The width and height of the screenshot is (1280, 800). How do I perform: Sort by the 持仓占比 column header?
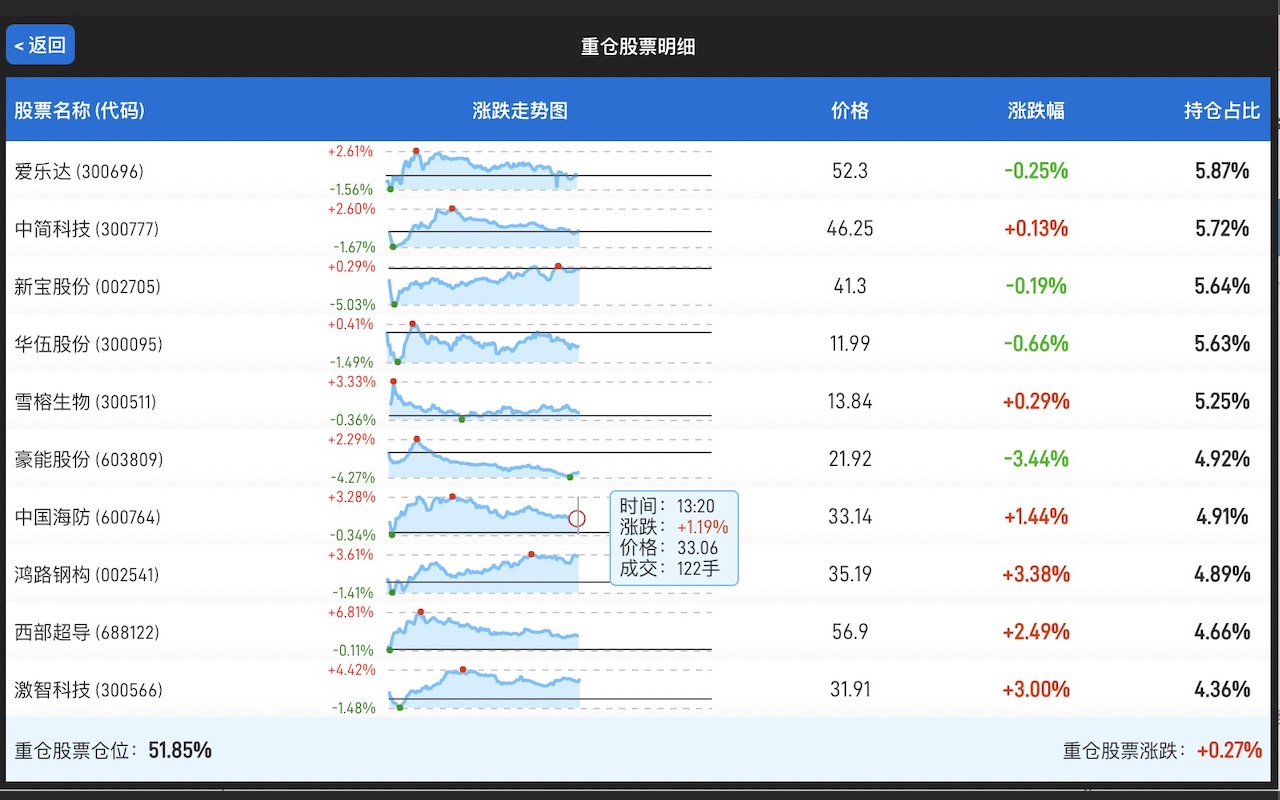1221,111
